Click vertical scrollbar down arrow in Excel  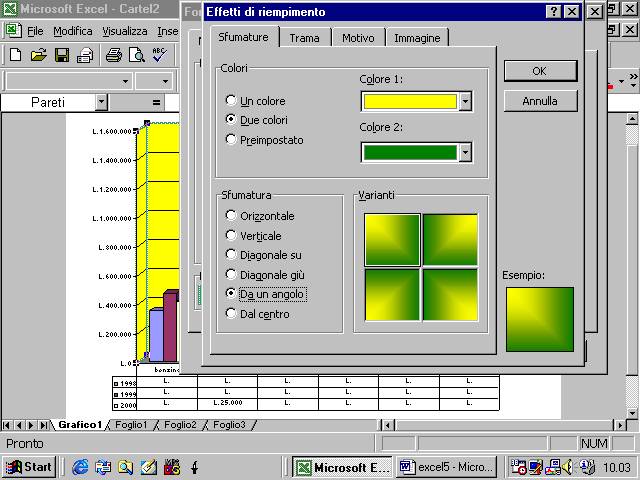point(632,413)
